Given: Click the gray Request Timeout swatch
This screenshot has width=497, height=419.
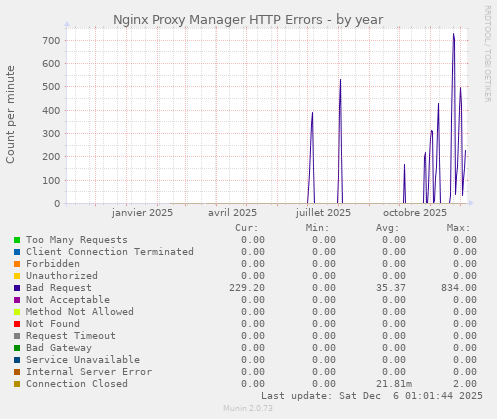Looking at the screenshot, I should tap(17, 336).
